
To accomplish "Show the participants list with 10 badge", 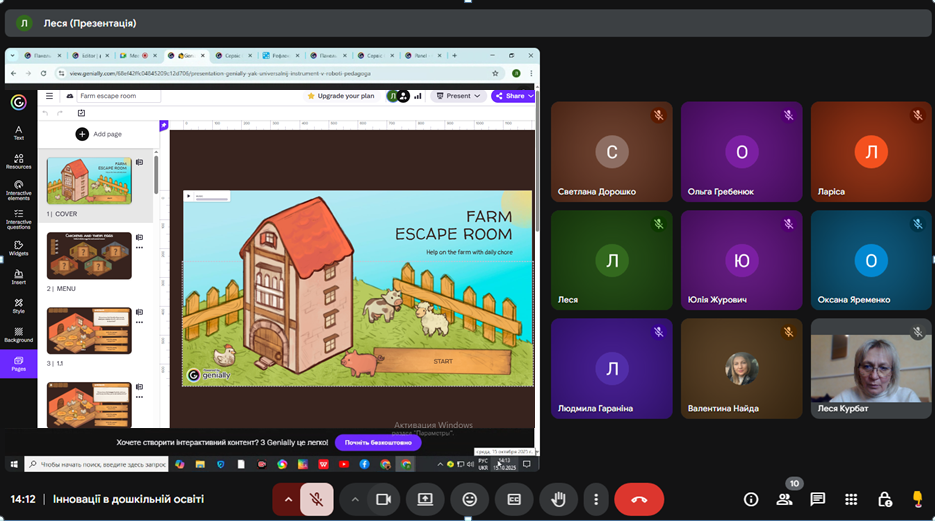I will click(x=785, y=499).
